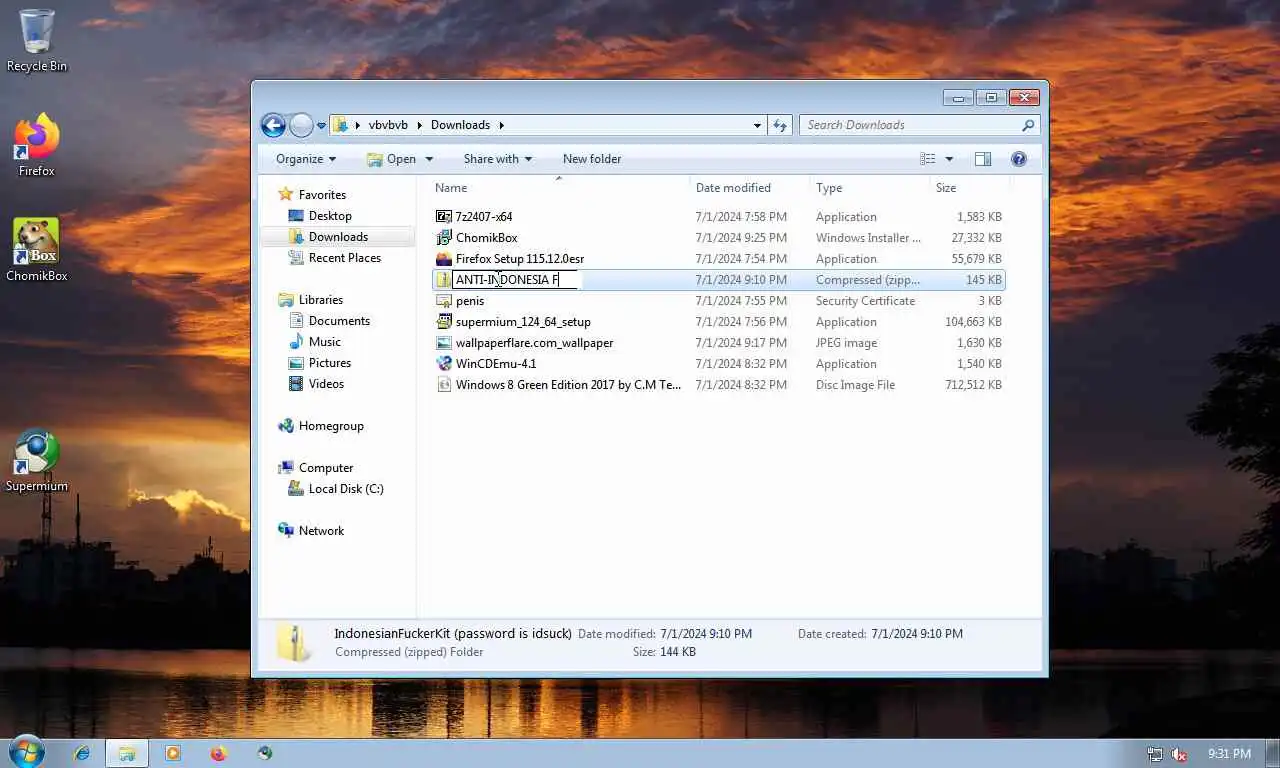Select the Windows 8 Green Edition disc image
This screenshot has width=1280, height=768.
coord(718,385)
